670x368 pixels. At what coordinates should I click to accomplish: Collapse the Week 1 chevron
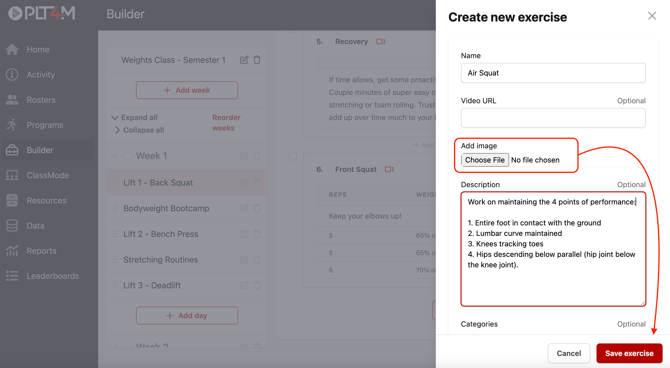pyautogui.click(x=115, y=156)
